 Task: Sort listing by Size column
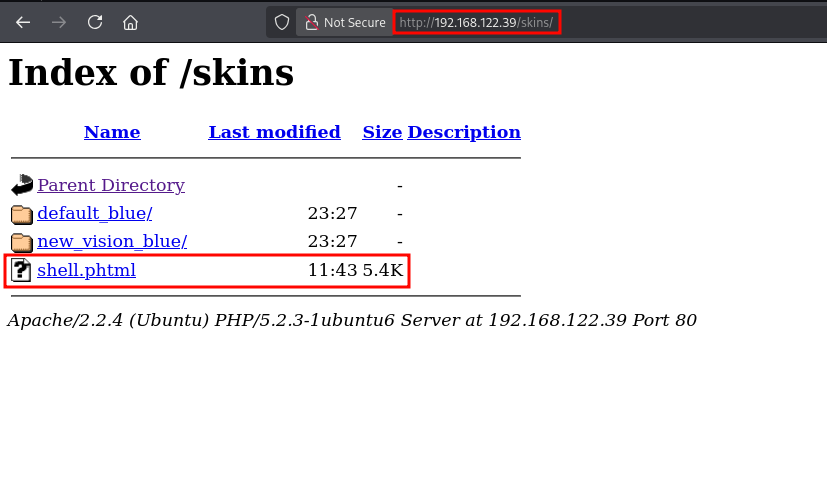[x=382, y=132]
